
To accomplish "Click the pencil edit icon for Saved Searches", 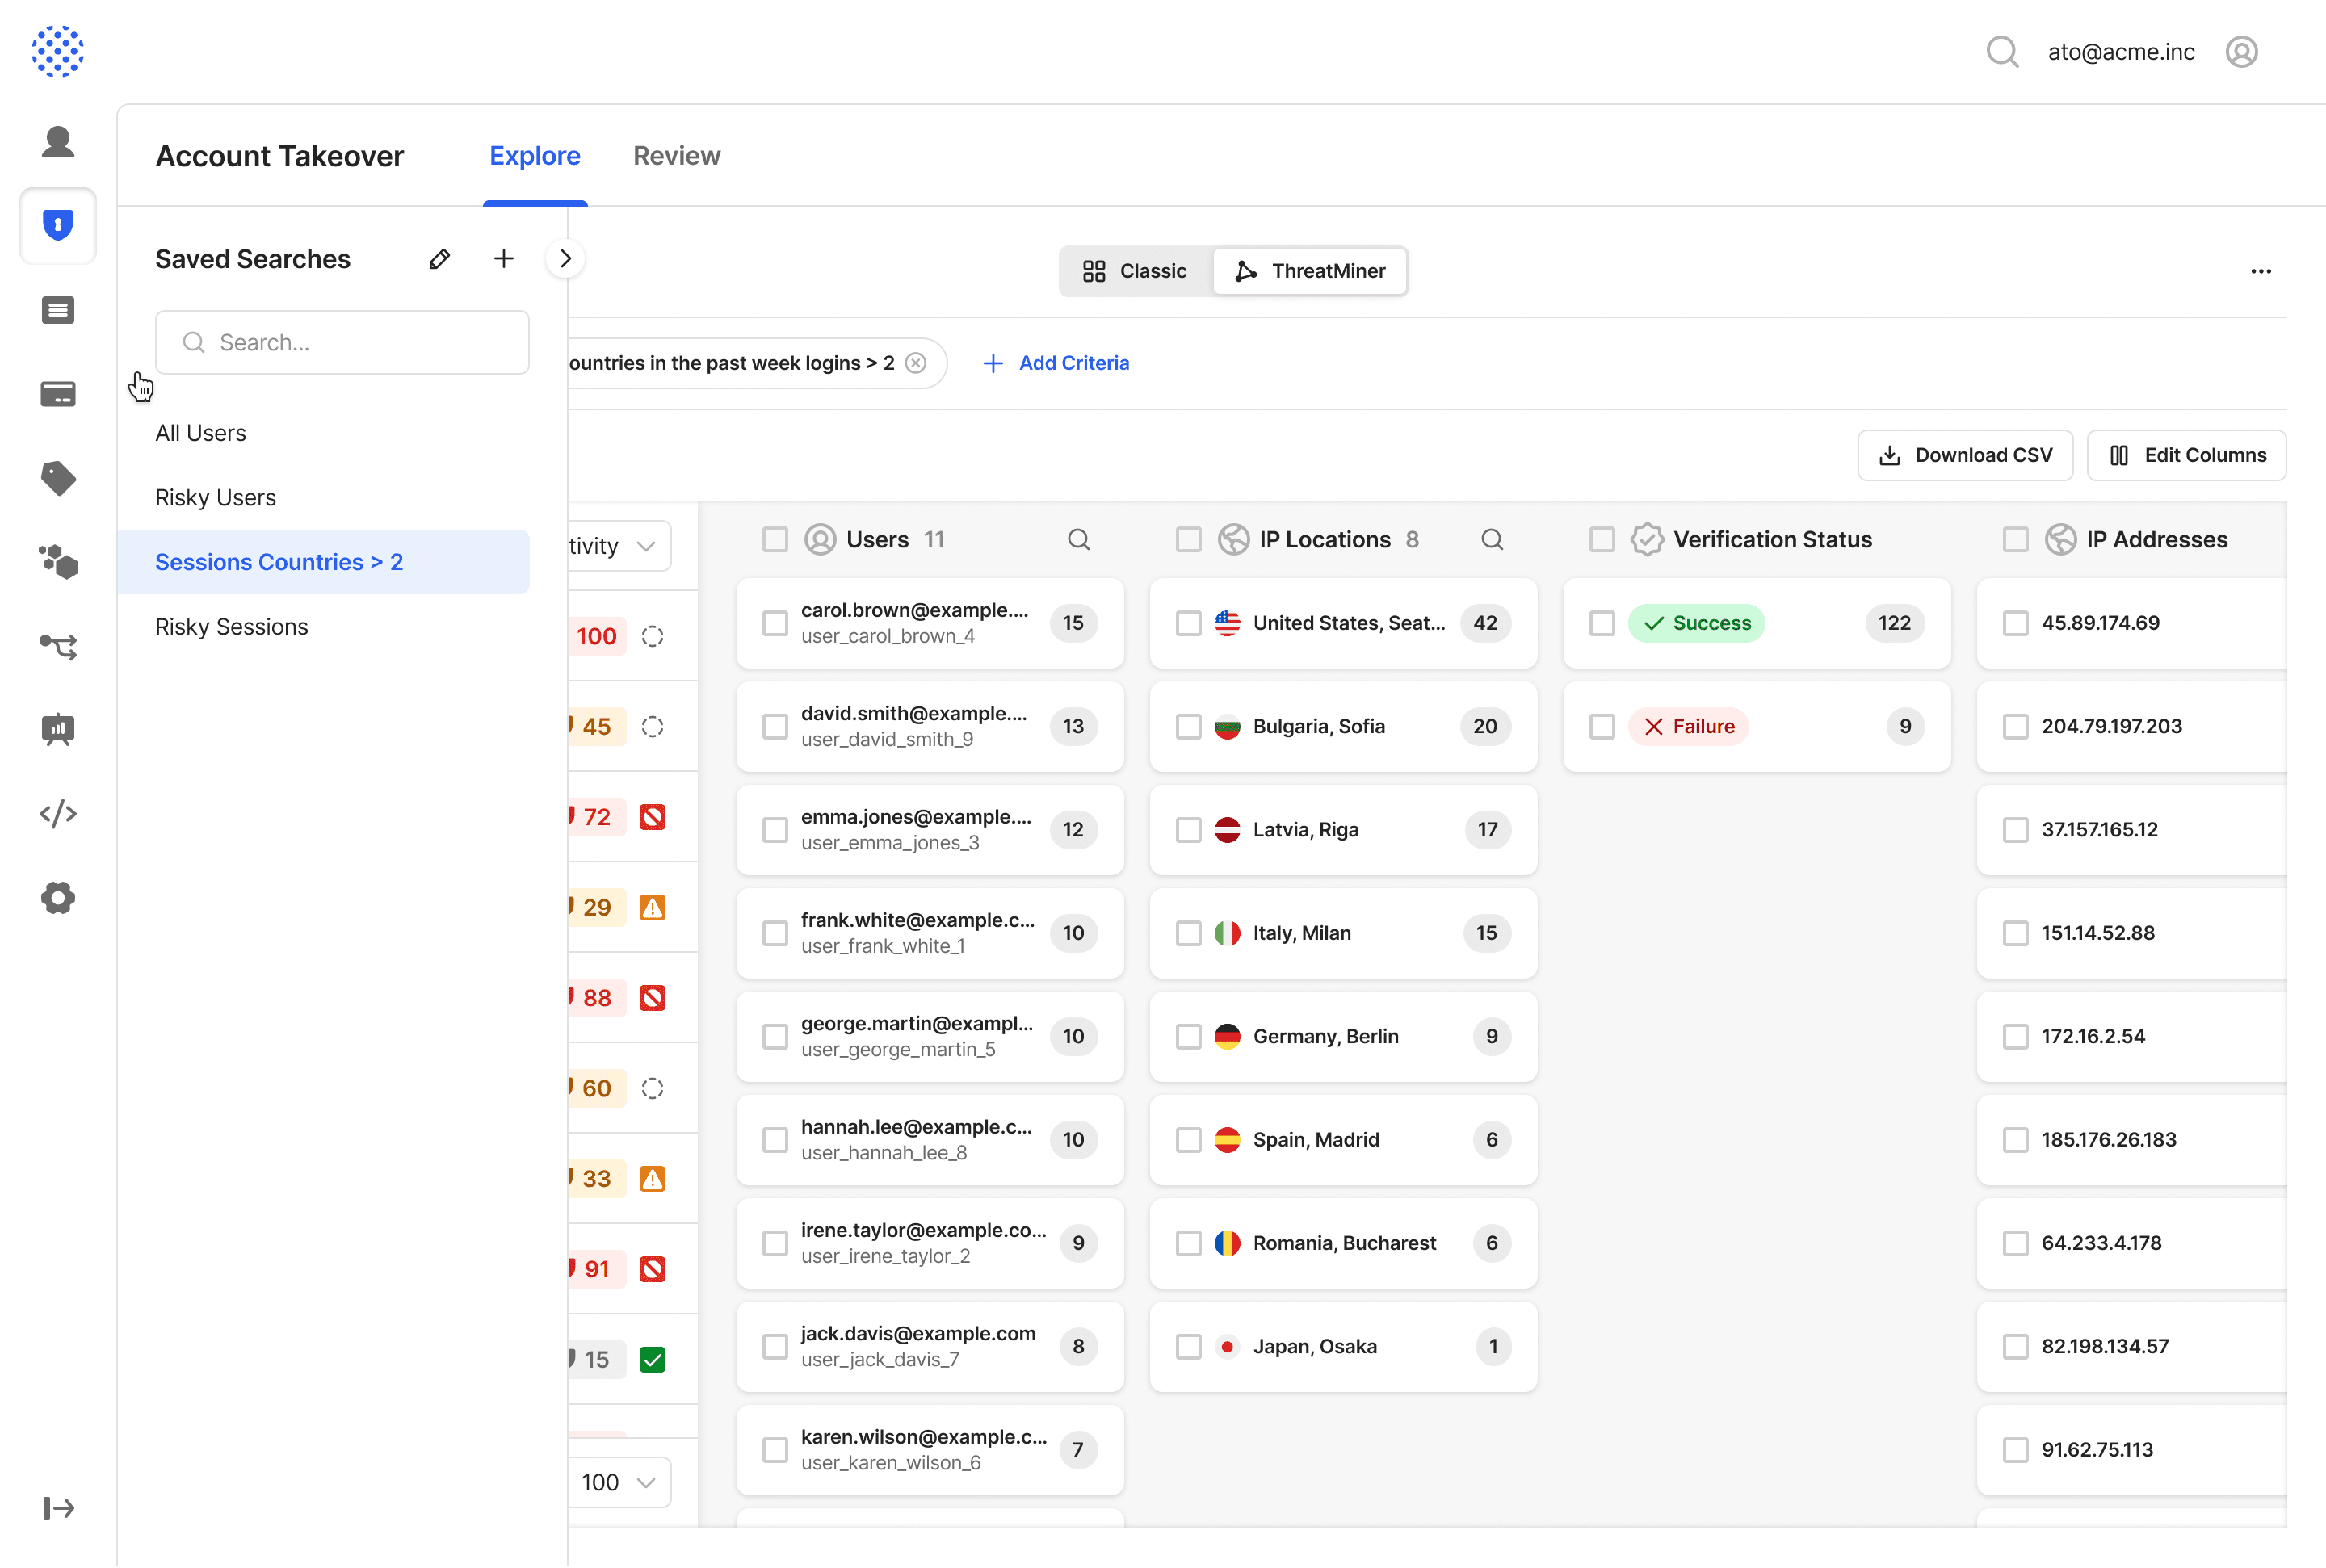I will pos(439,259).
